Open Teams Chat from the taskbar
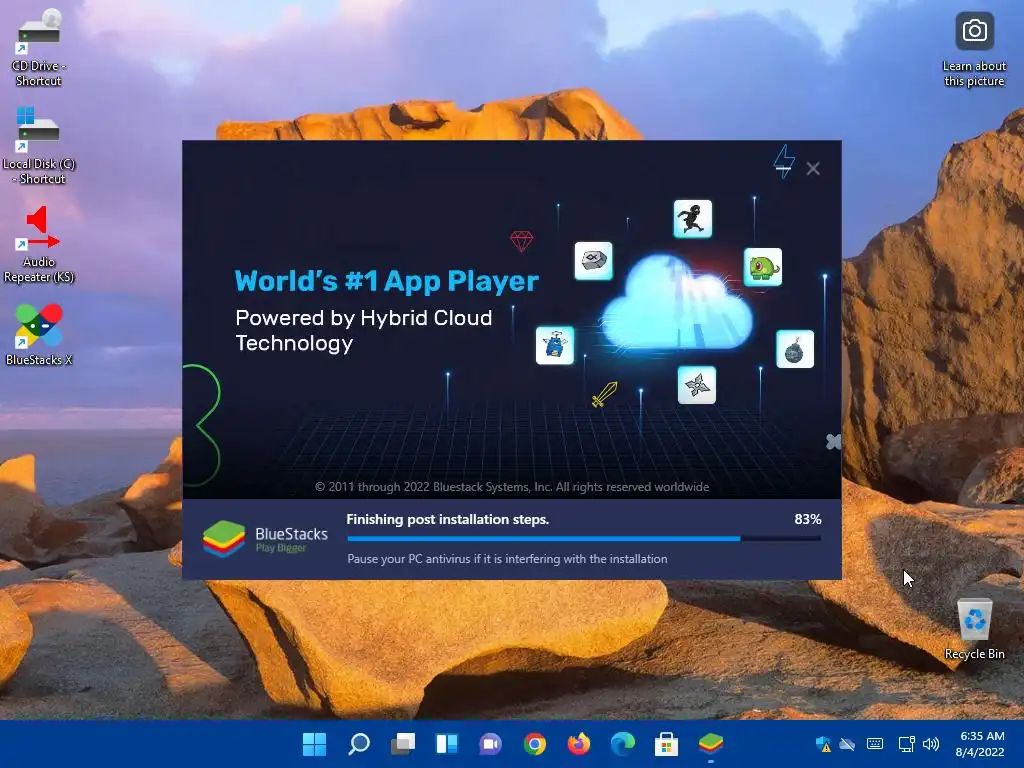The height and width of the screenshot is (768, 1024). click(x=490, y=744)
